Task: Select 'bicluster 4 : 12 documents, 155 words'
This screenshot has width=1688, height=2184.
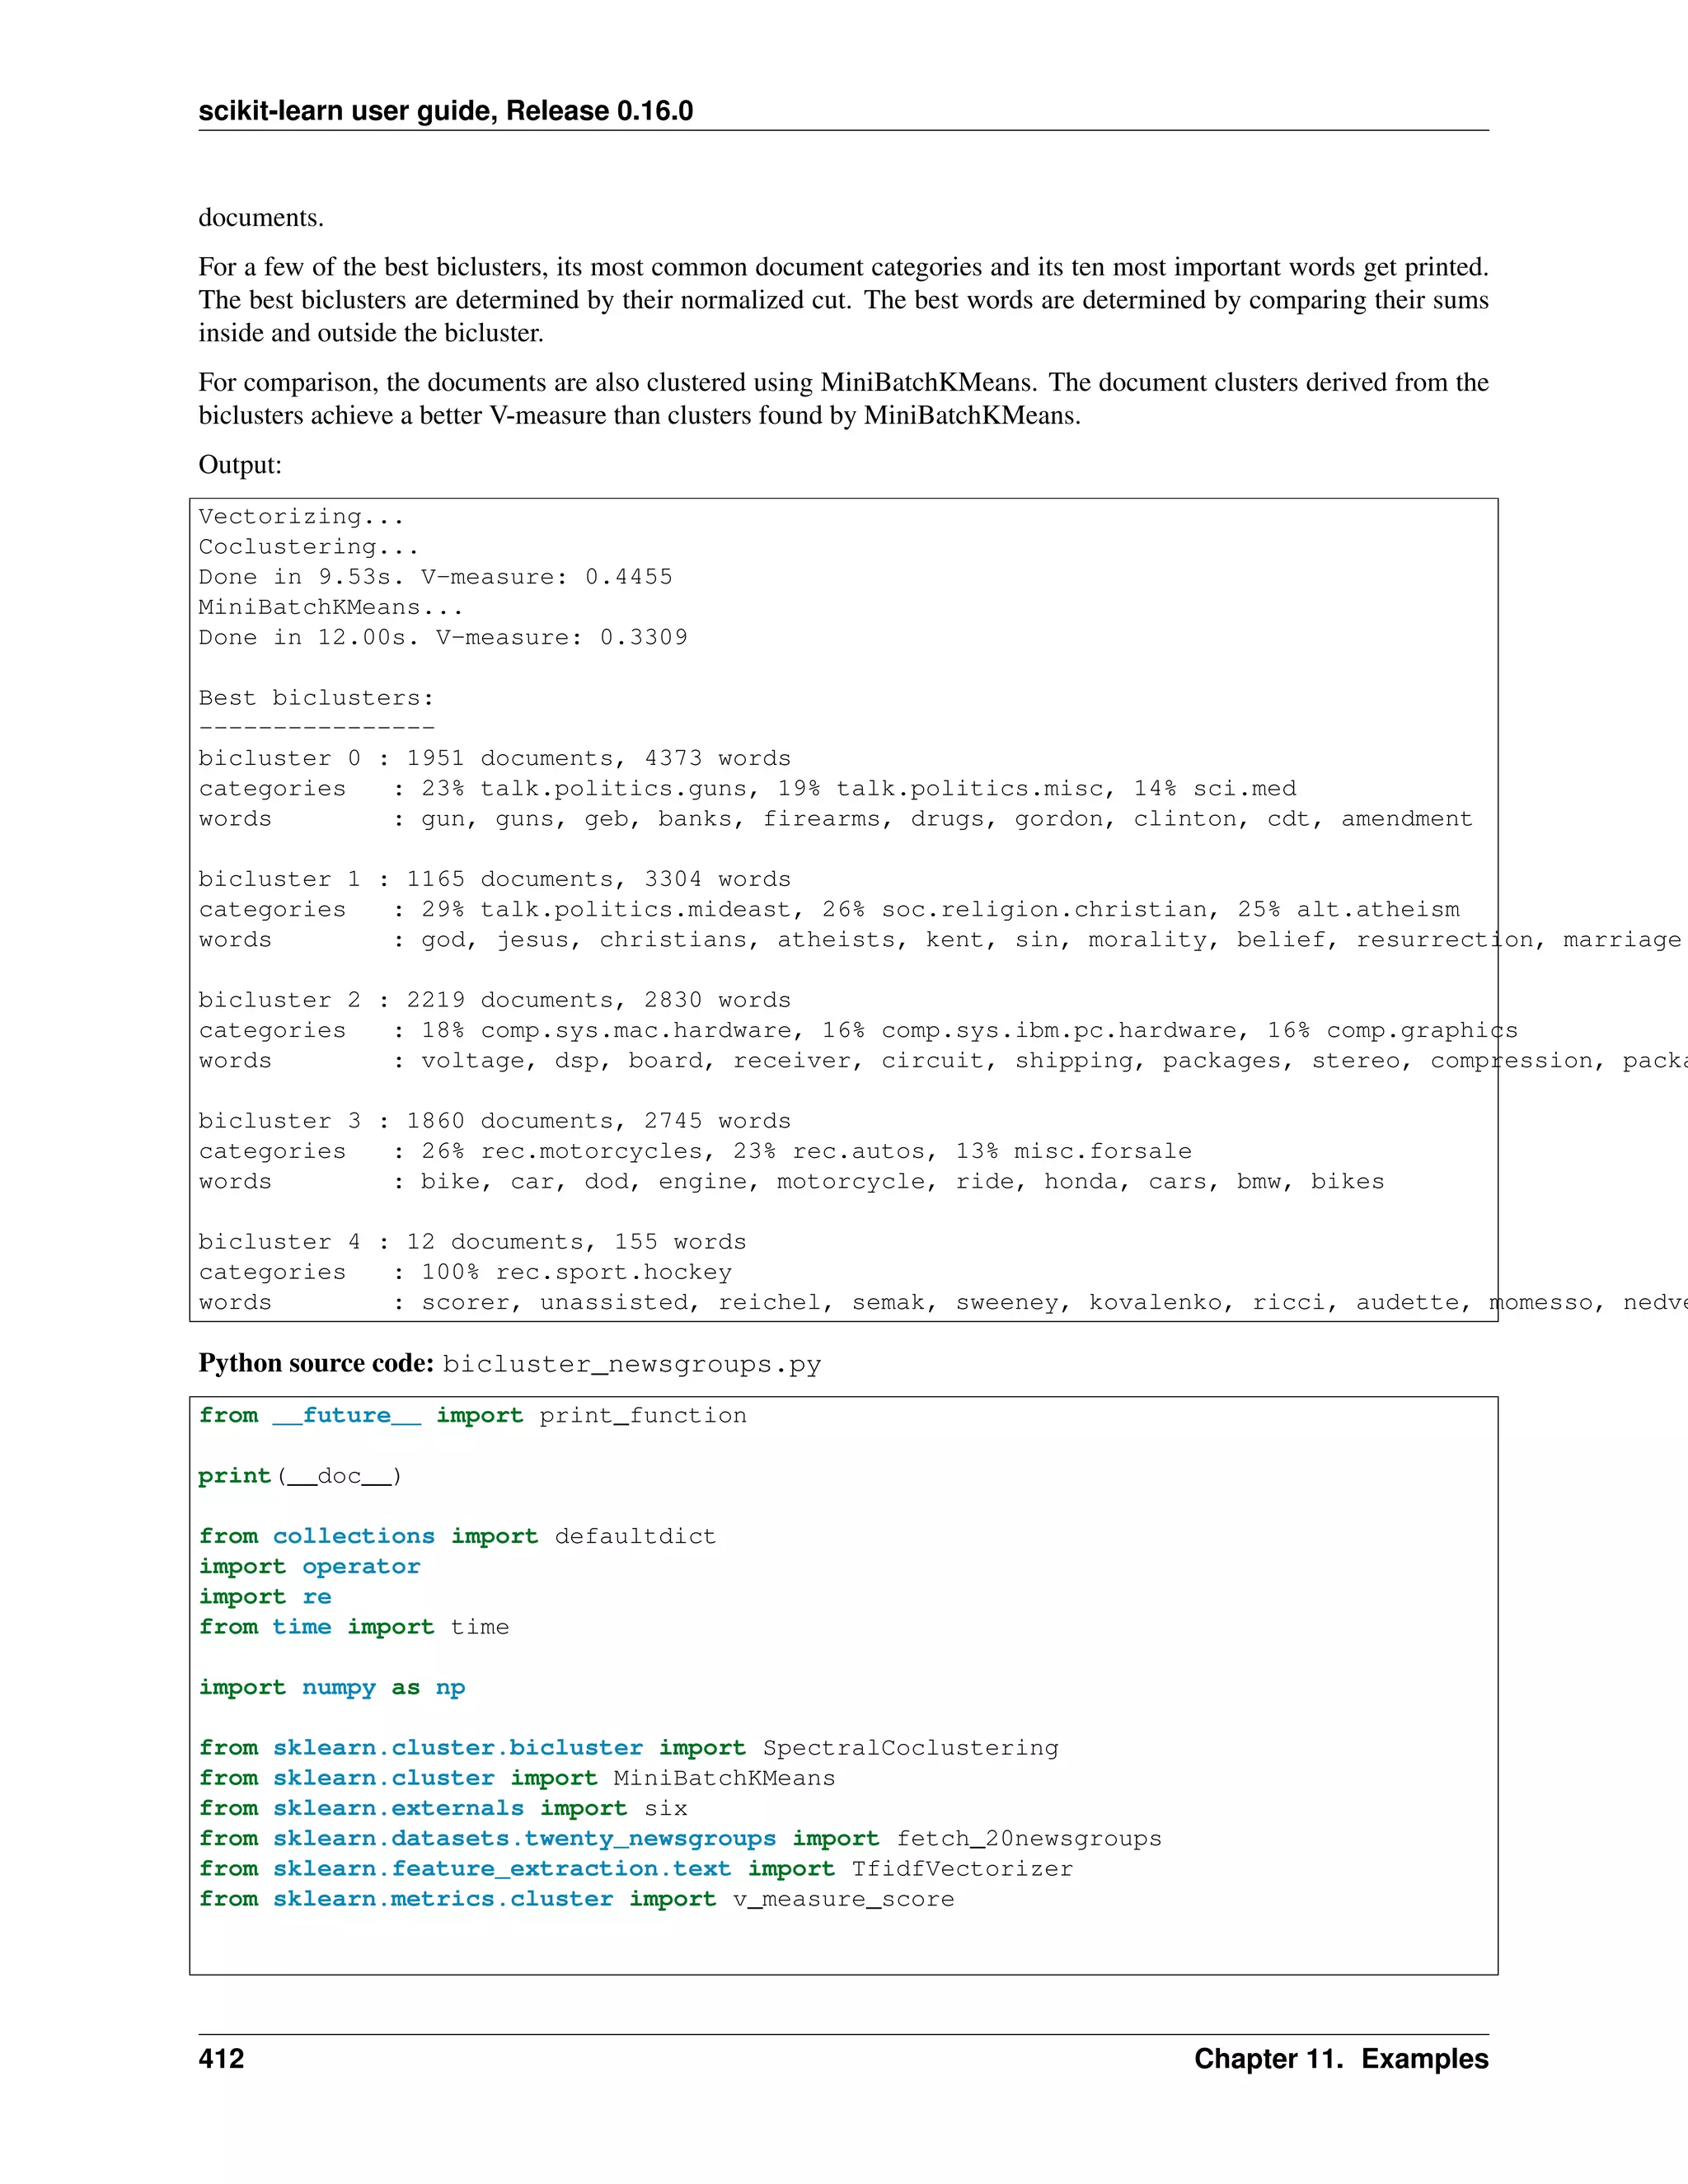Action: [472, 1242]
